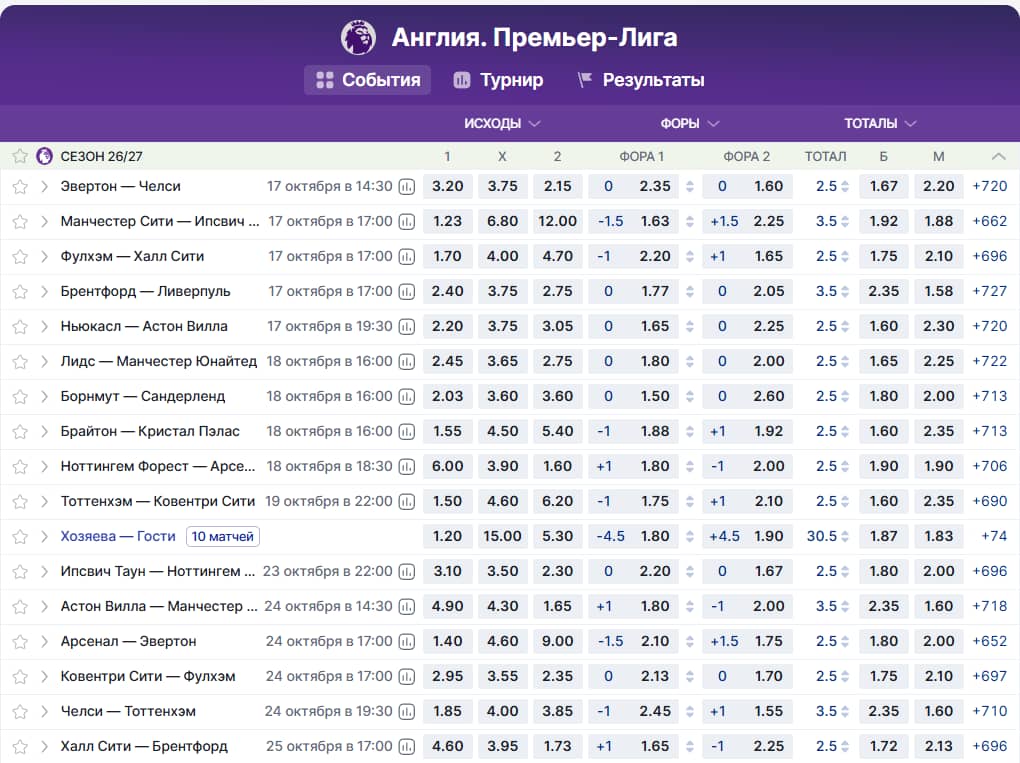1020x763 pixels.
Task: Open statistics icon for Ковентри Сити — Фулхэм
Action: pos(407,677)
